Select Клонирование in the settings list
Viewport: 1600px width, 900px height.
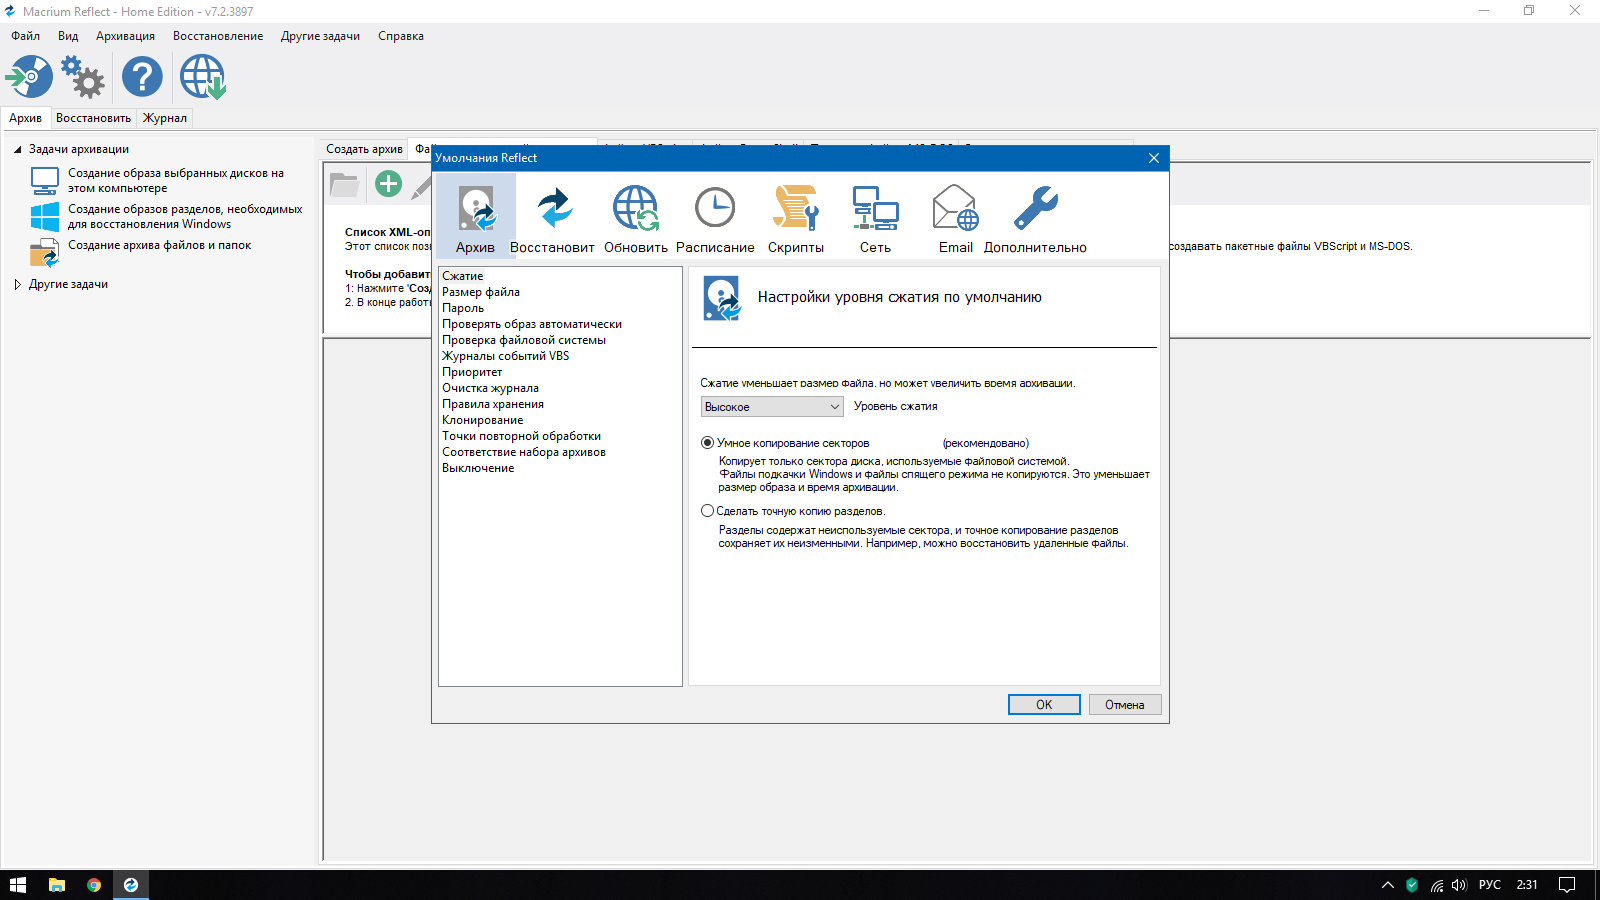pos(483,420)
